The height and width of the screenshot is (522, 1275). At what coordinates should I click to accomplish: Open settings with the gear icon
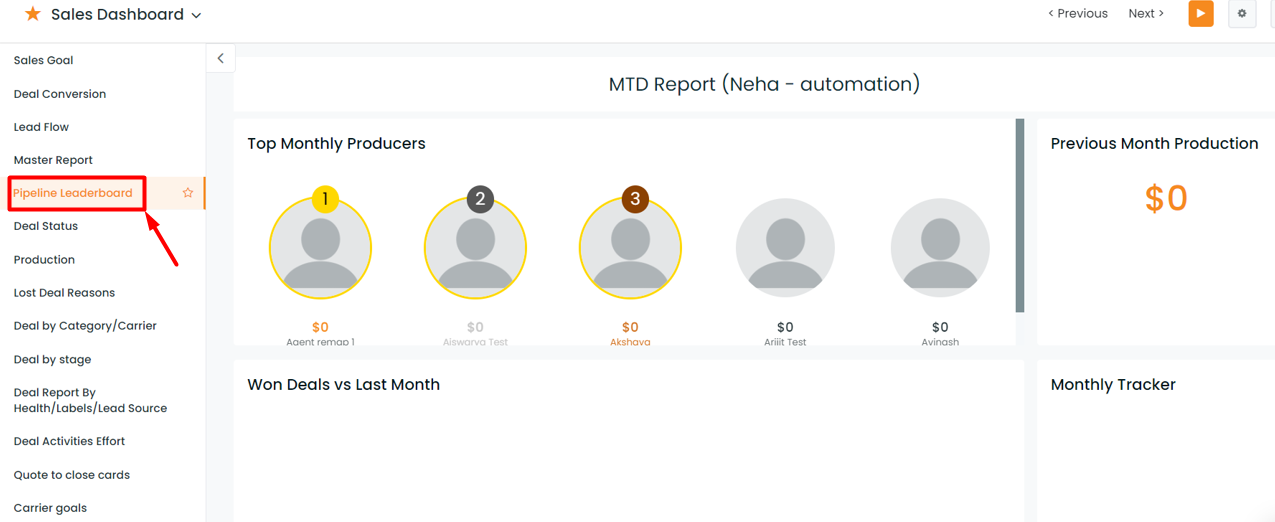pyautogui.click(x=1242, y=14)
